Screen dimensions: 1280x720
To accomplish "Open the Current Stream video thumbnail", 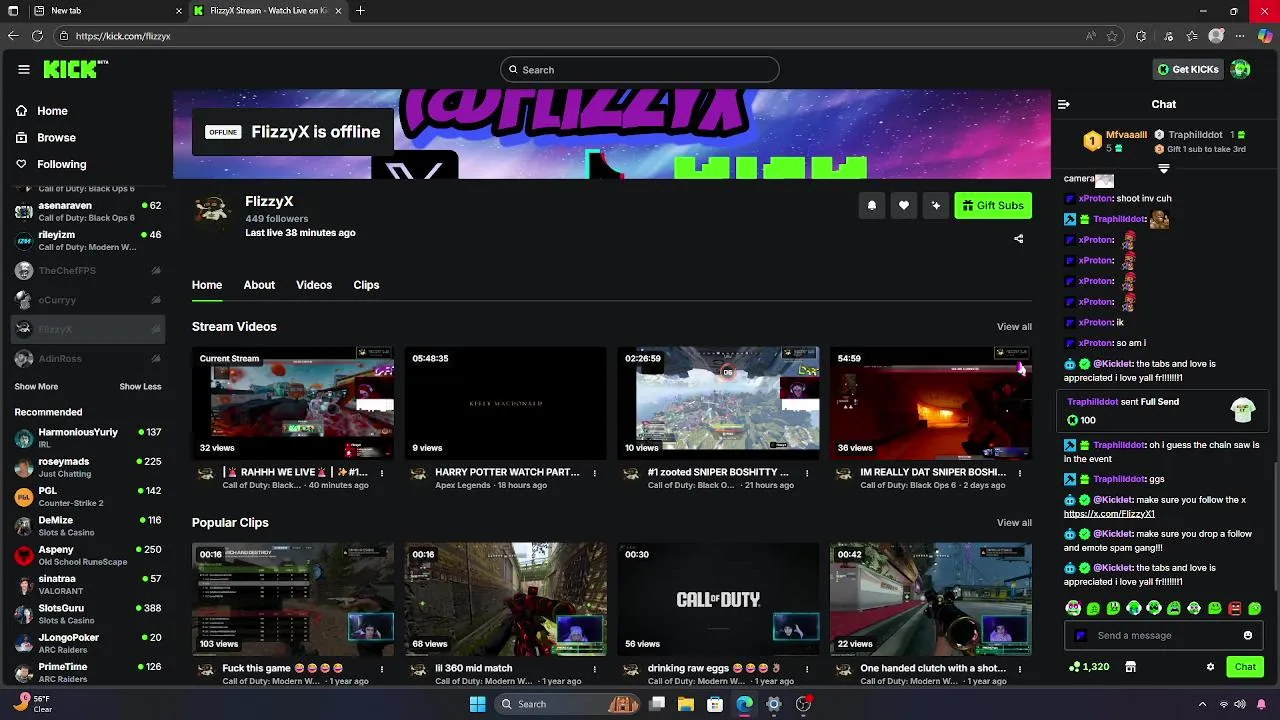I will click(x=293, y=403).
